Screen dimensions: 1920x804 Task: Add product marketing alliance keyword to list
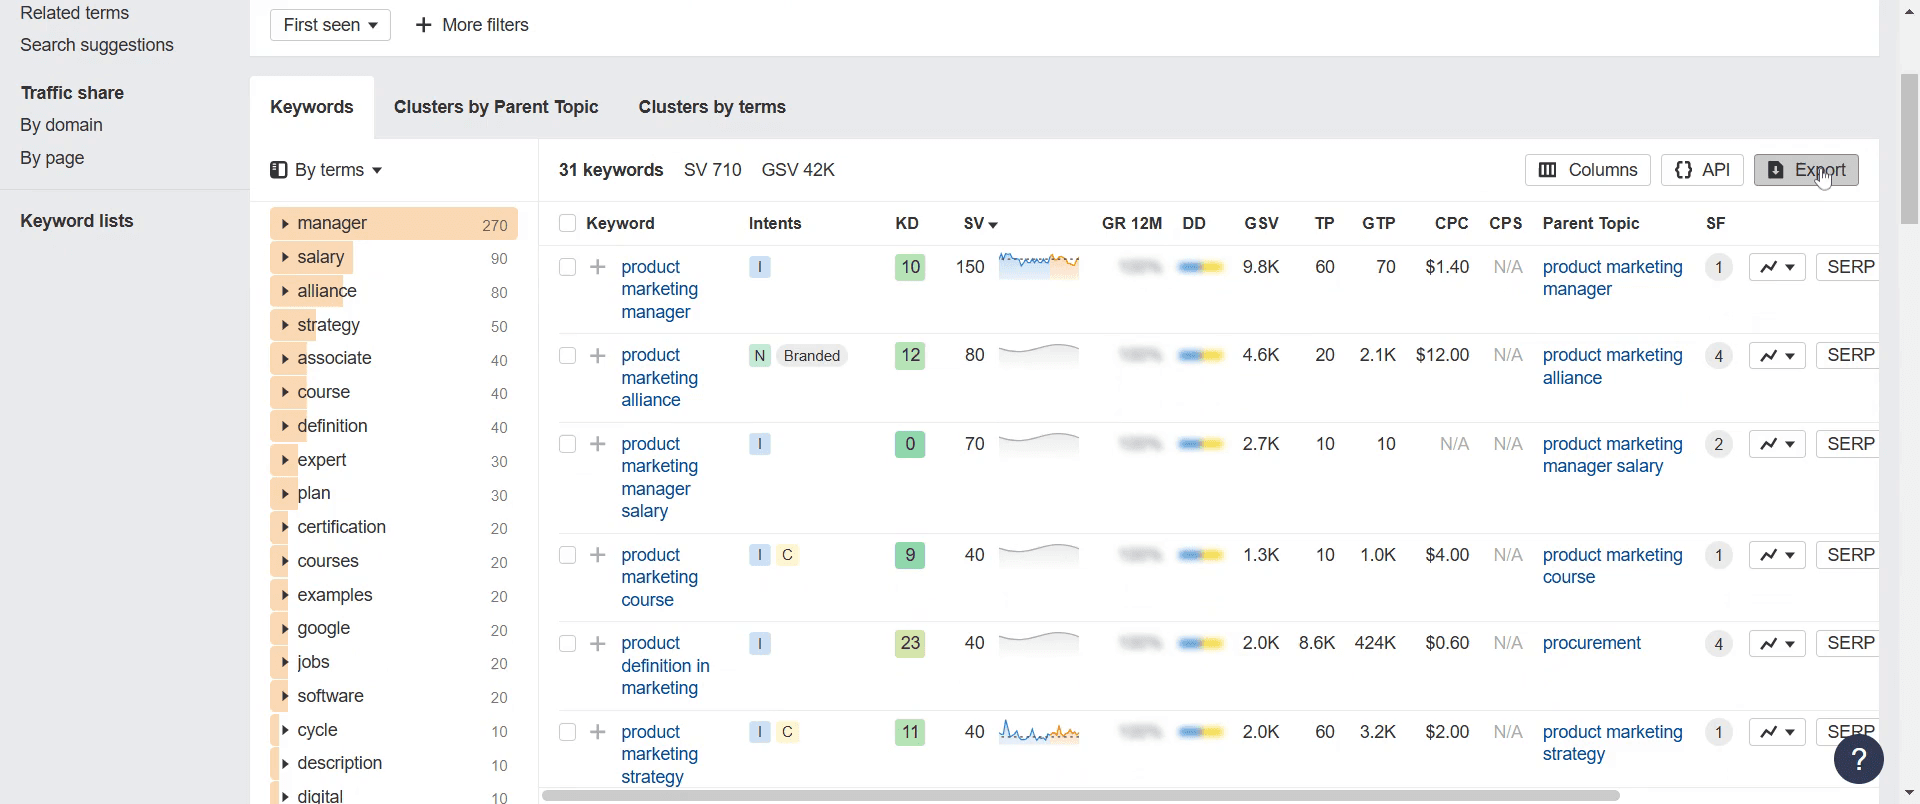(x=598, y=355)
